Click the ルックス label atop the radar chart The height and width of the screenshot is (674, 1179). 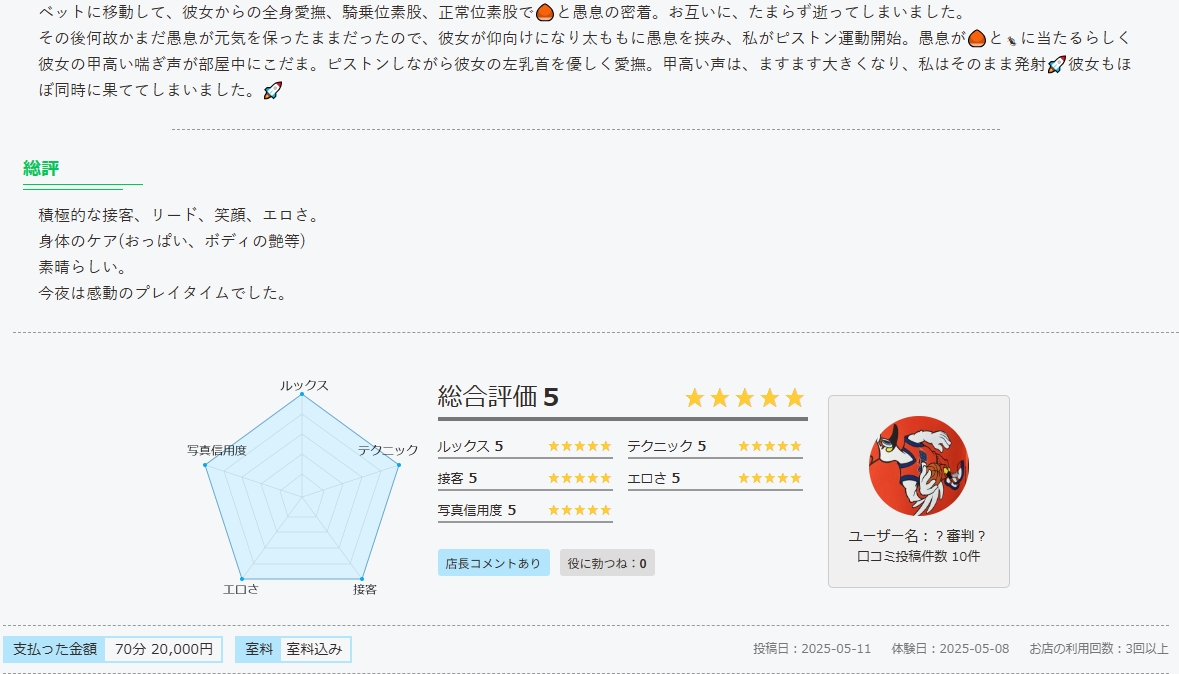pyautogui.click(x=304, y=385)
